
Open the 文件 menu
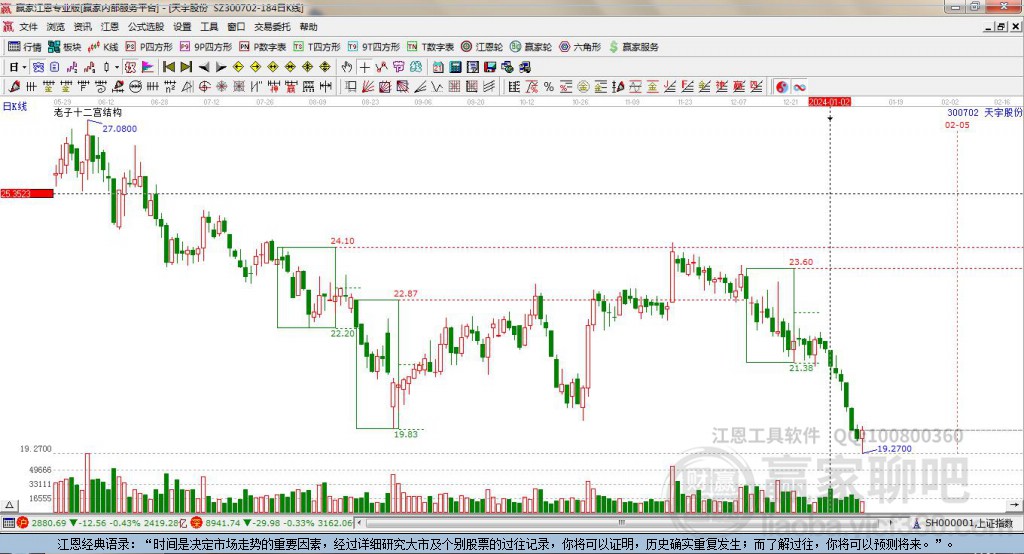coord(28,27)
